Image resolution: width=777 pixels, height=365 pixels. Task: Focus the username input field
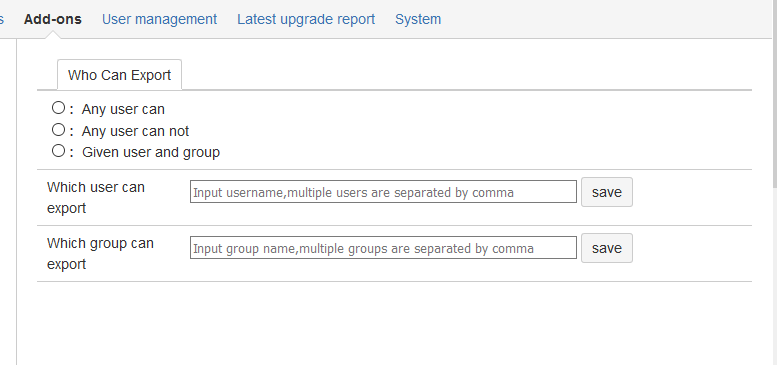(x=384, y=192)
